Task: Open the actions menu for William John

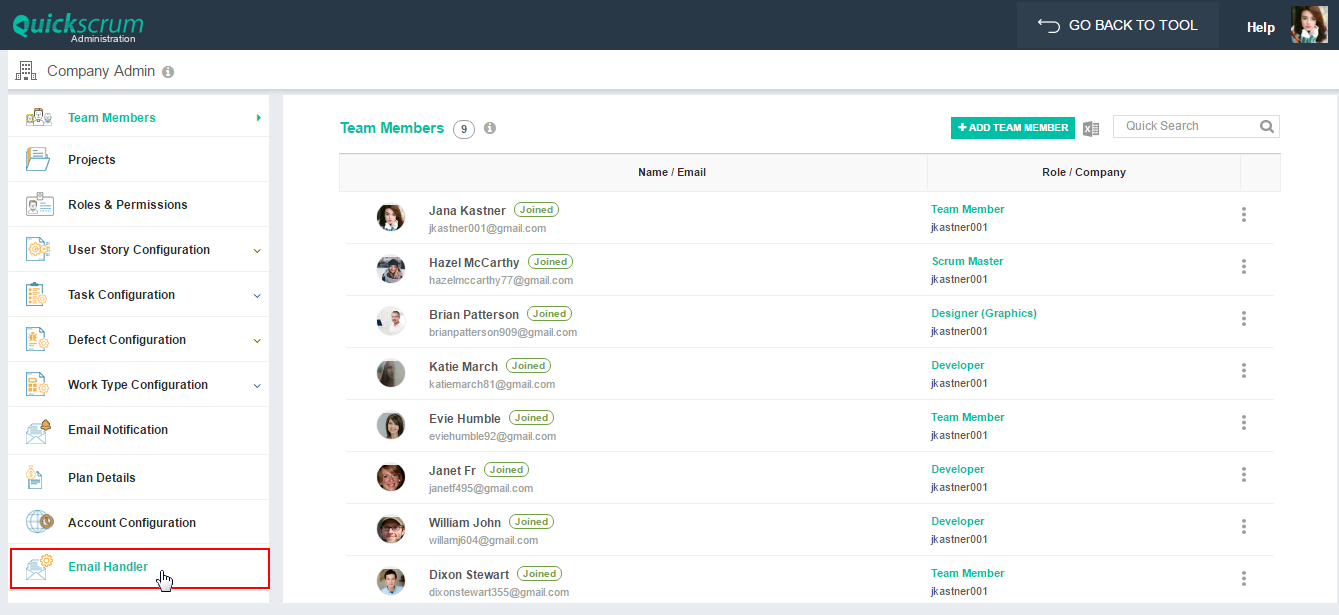Action: point(1244,527)
